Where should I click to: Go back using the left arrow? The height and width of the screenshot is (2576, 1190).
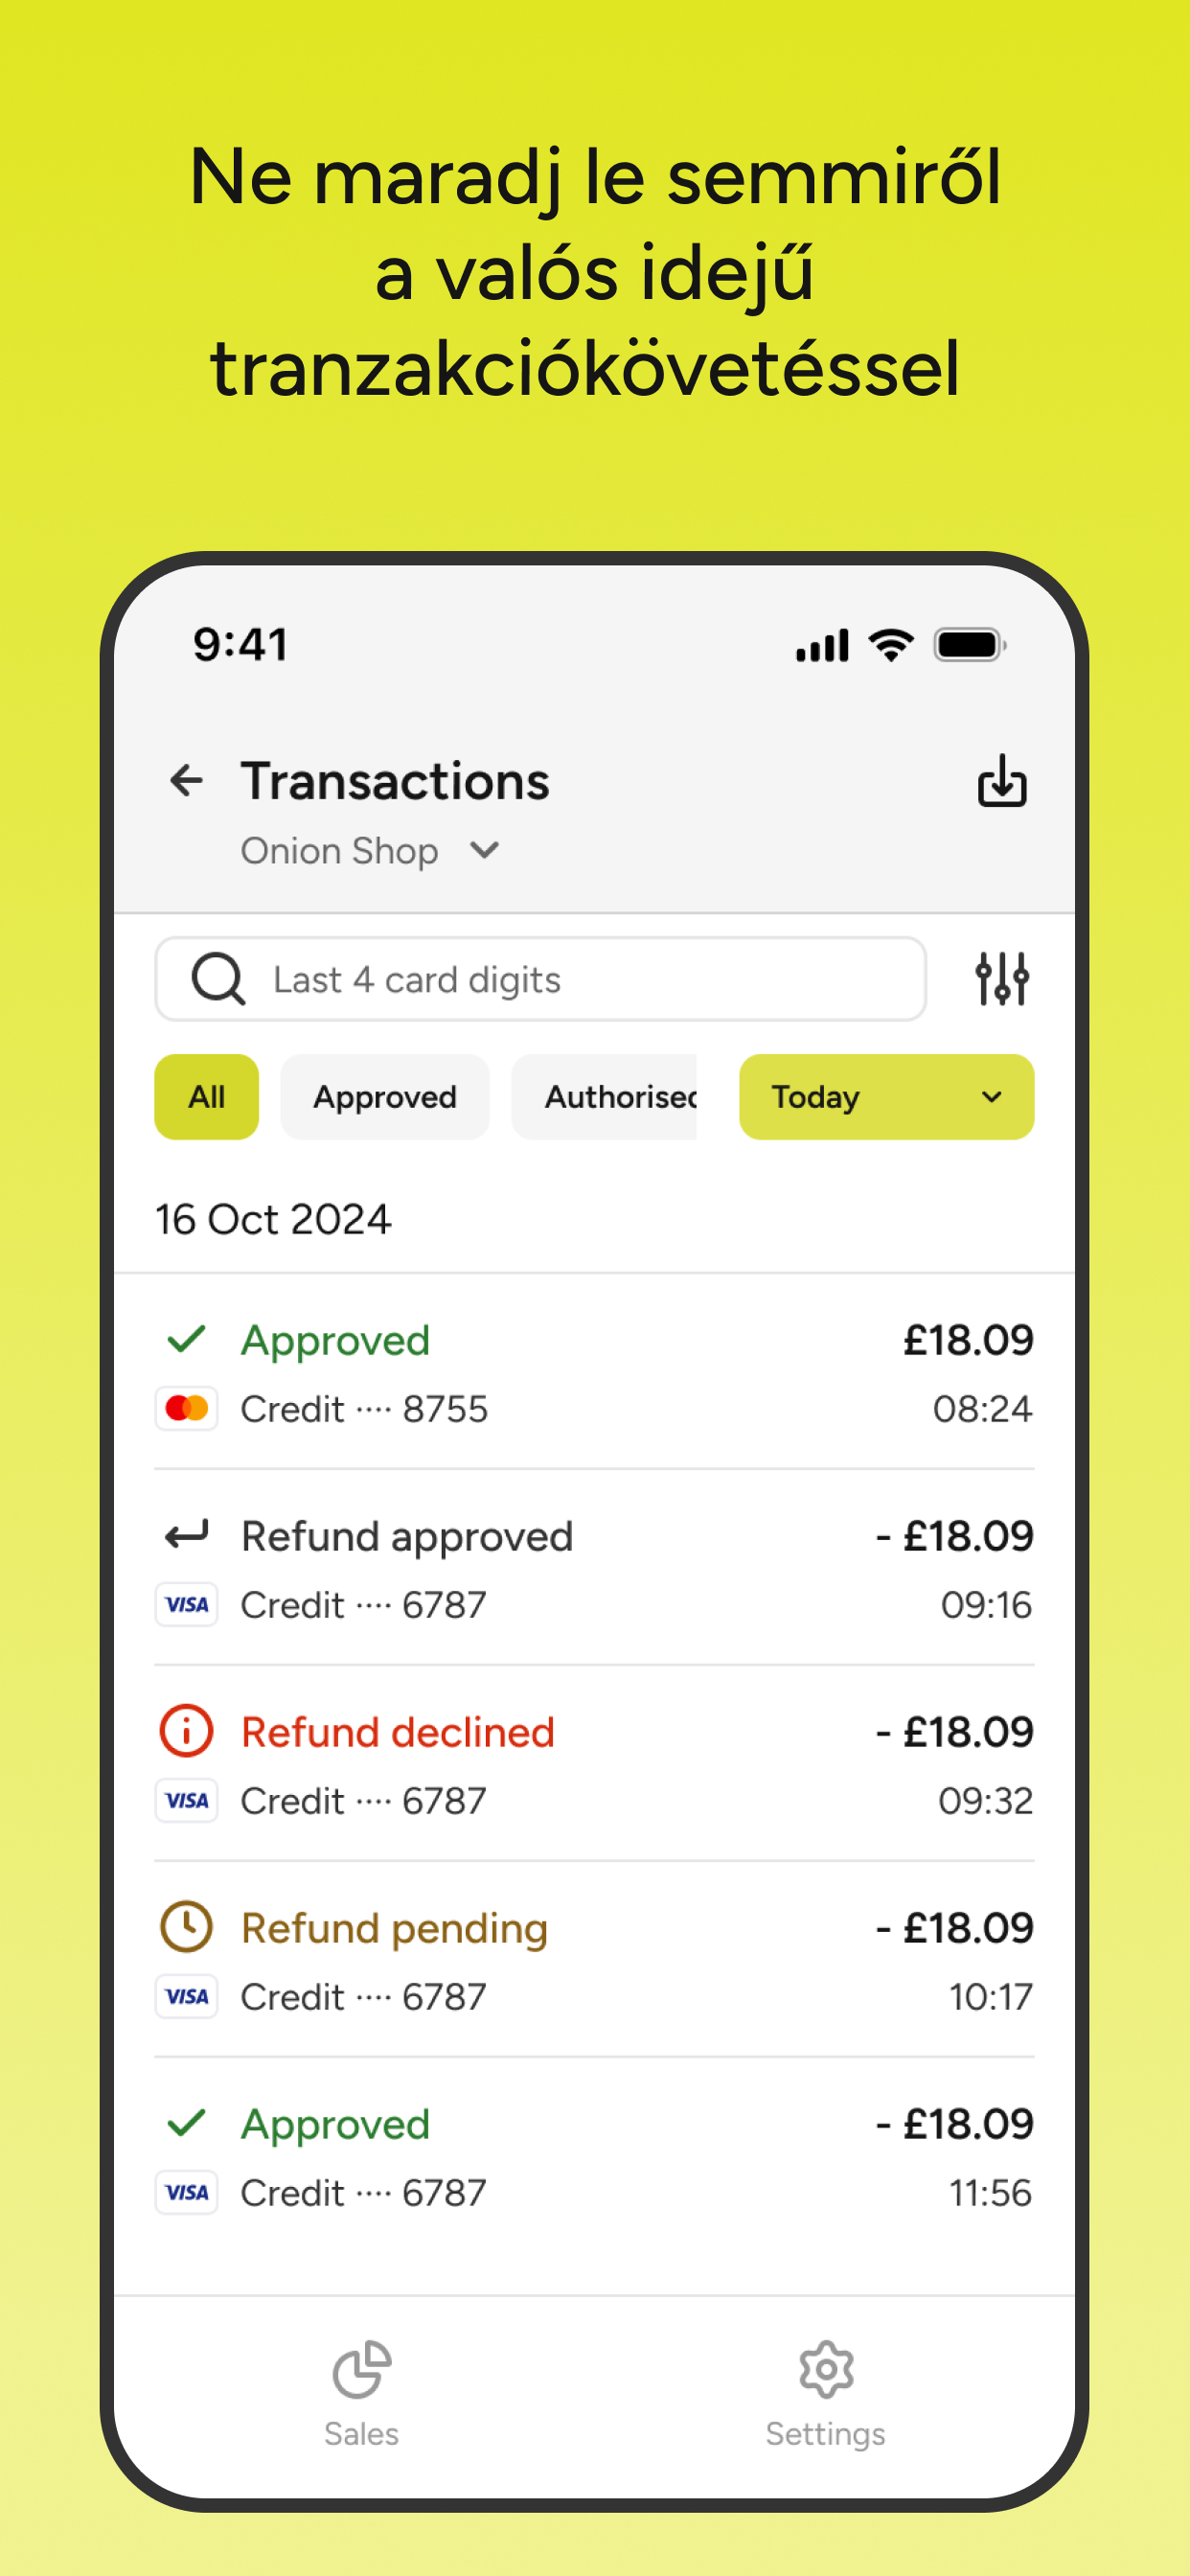186,781
